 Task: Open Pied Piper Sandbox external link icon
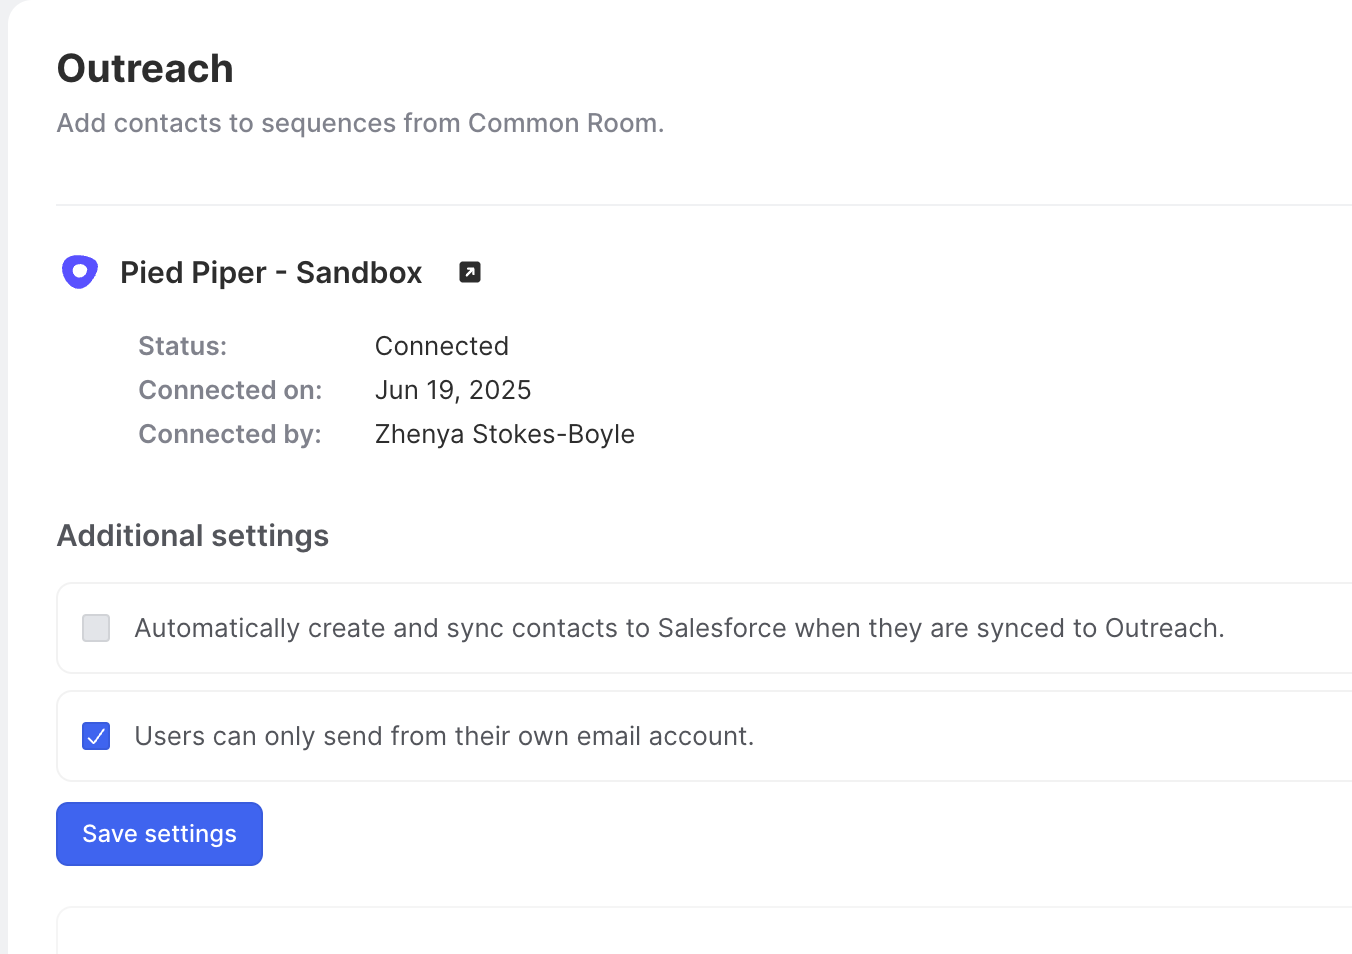click(x=470, y=272)
